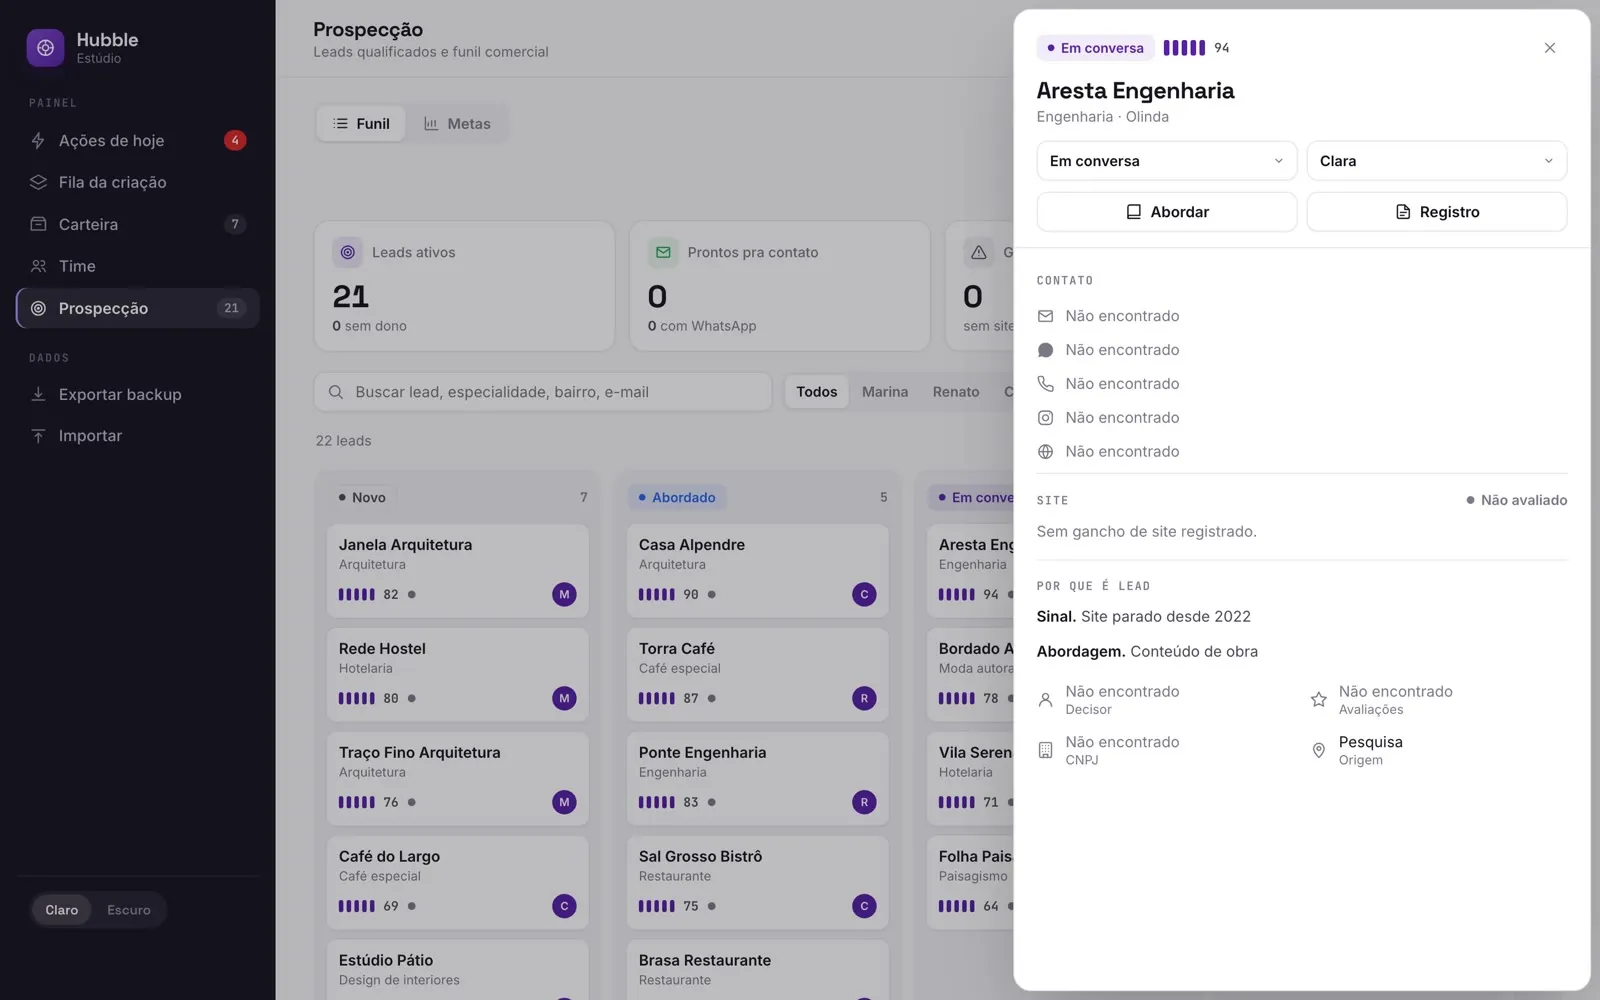Select Prospecção in the sidebar
1600x1000 pixels.
(x=138, y=308)
